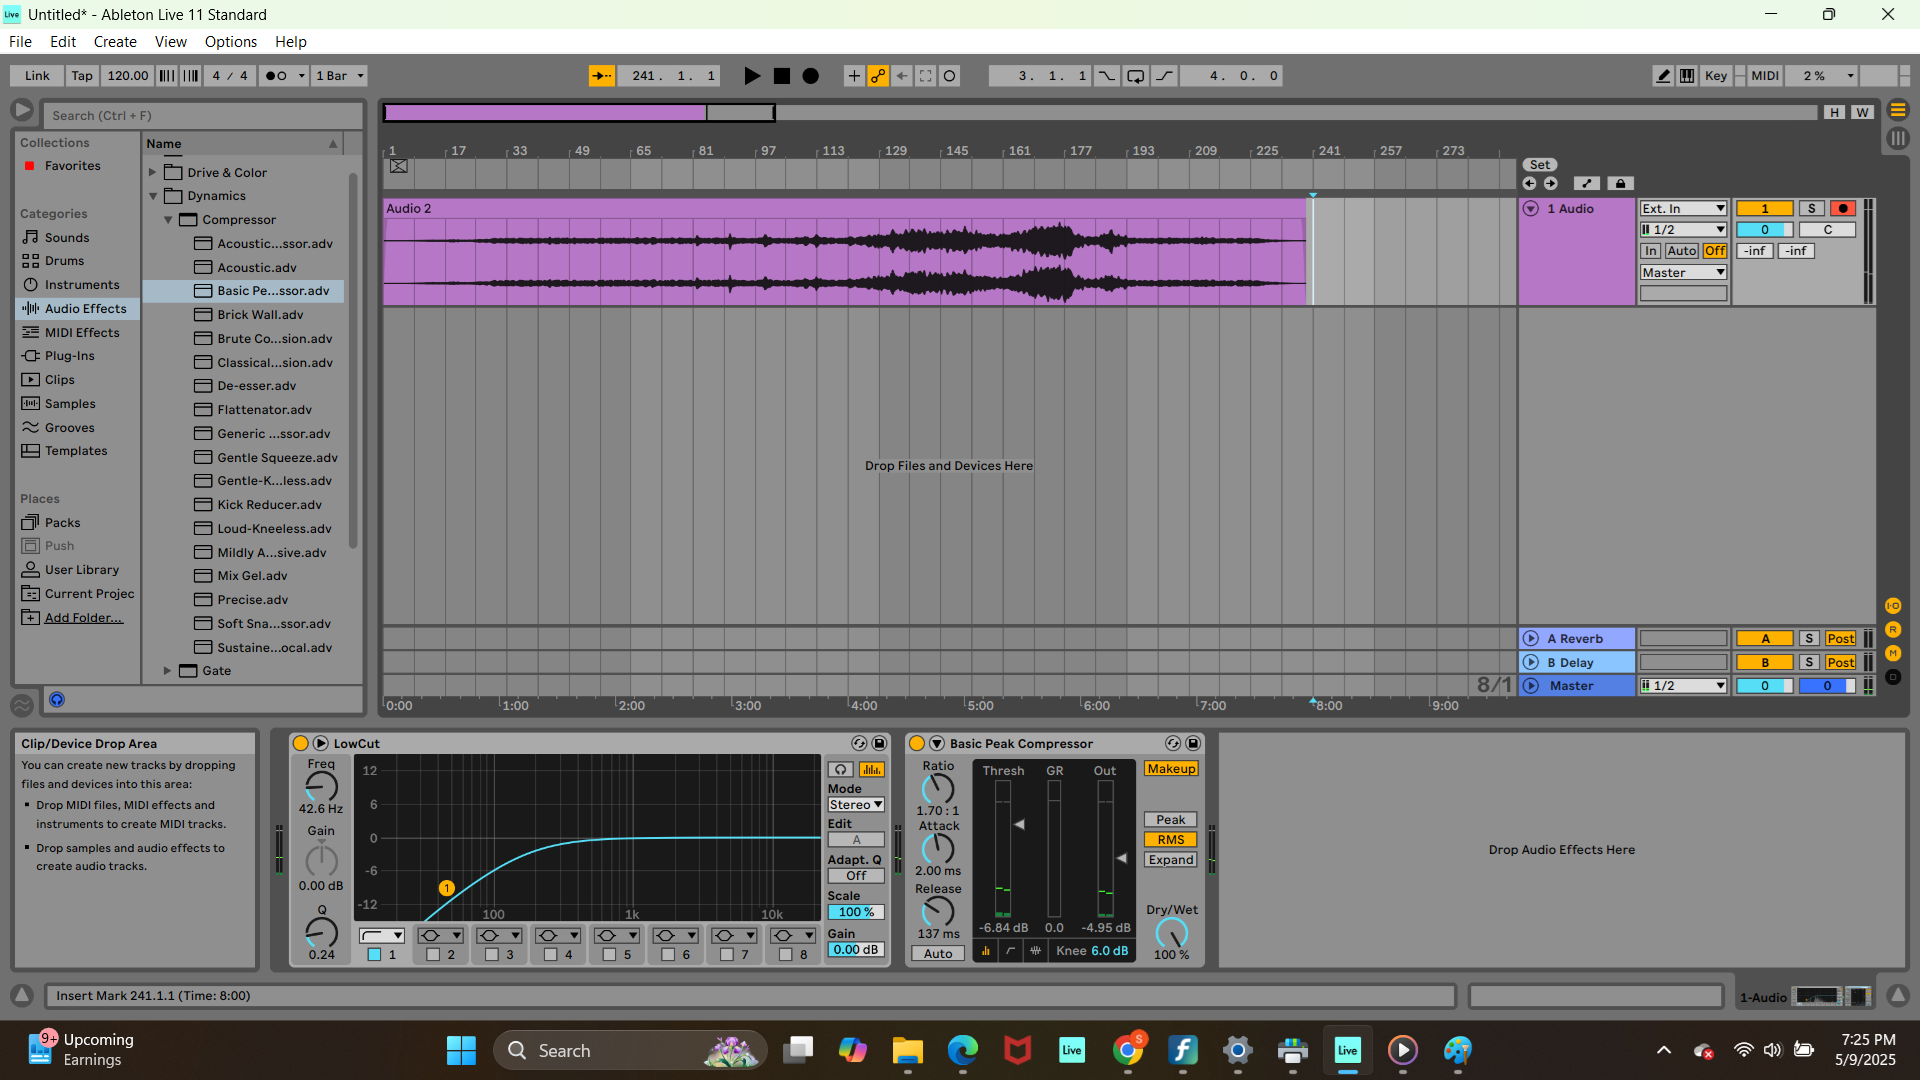1920x1080 pixels.
Task: Click the Tap tempo button
Action: pyautogui.click(x=82, y=76)
